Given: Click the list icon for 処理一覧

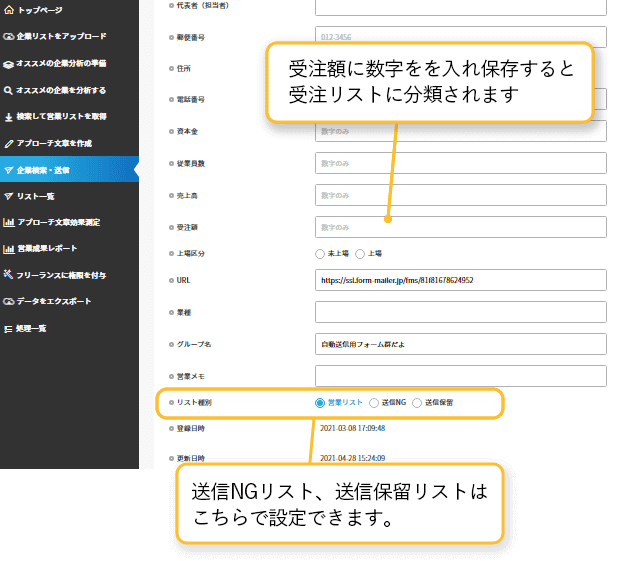Looking at the screenshot, I should tap(8, 329).
